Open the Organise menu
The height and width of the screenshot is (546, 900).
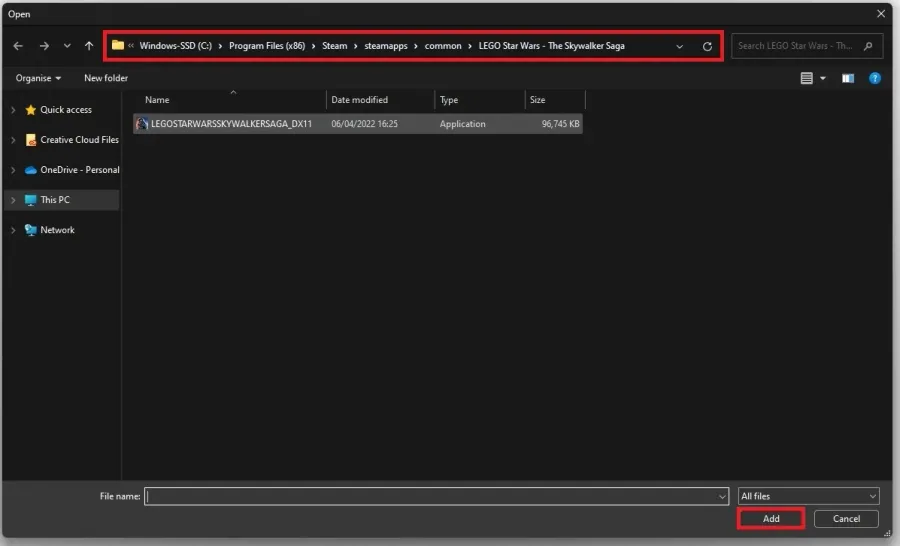pyautogui.click(x=38, y=78)
